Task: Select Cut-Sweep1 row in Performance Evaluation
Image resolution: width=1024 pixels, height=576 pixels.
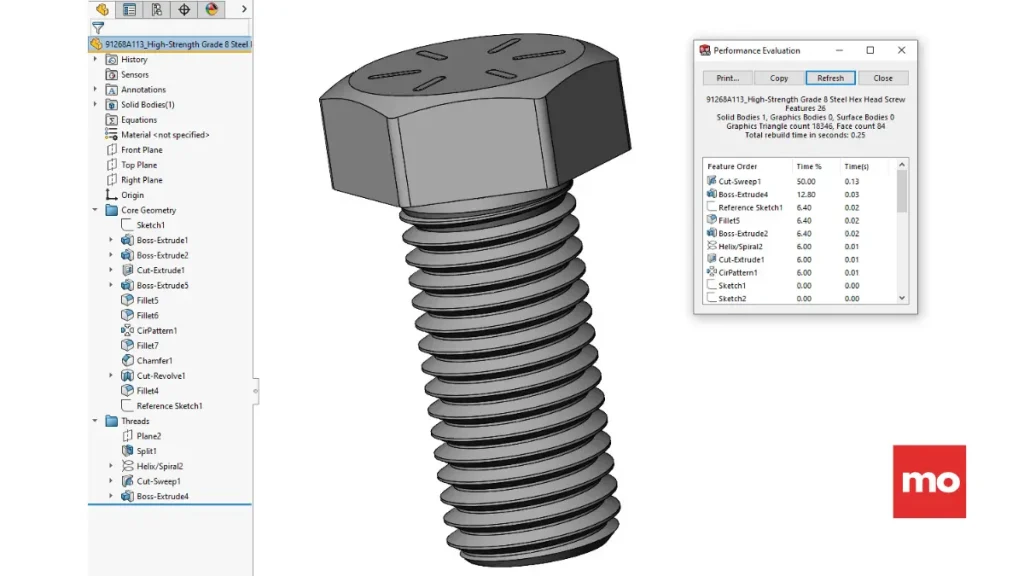Action: coord(799,182)
